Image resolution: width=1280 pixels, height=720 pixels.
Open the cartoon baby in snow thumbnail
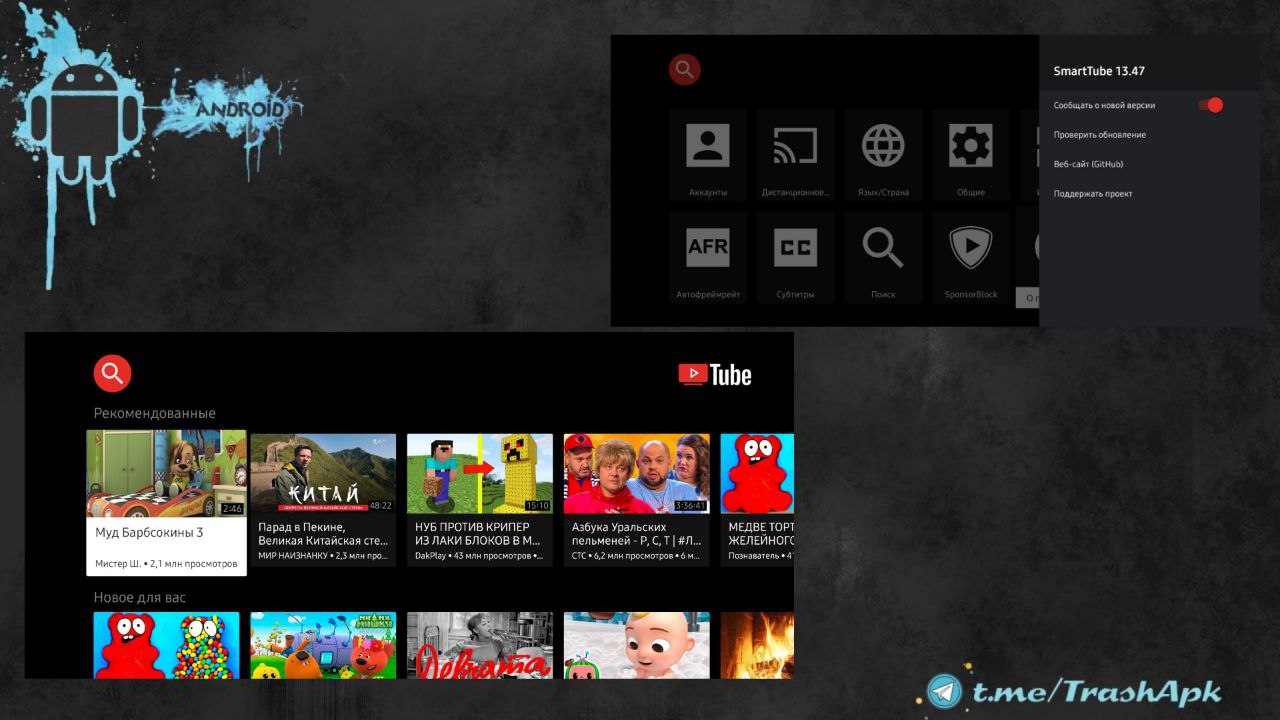tap(637, 645)
